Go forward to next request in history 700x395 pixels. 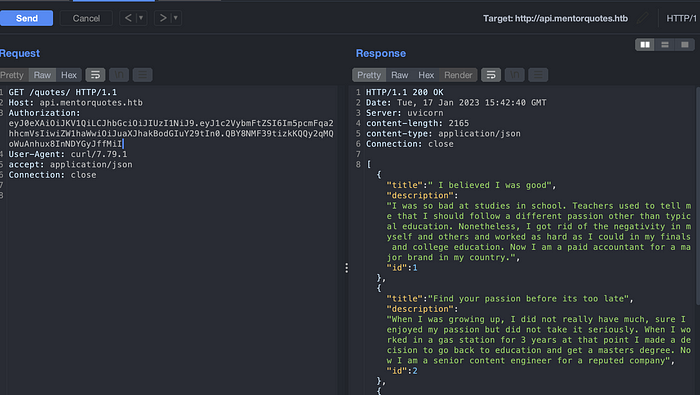[x=163, y=18]
